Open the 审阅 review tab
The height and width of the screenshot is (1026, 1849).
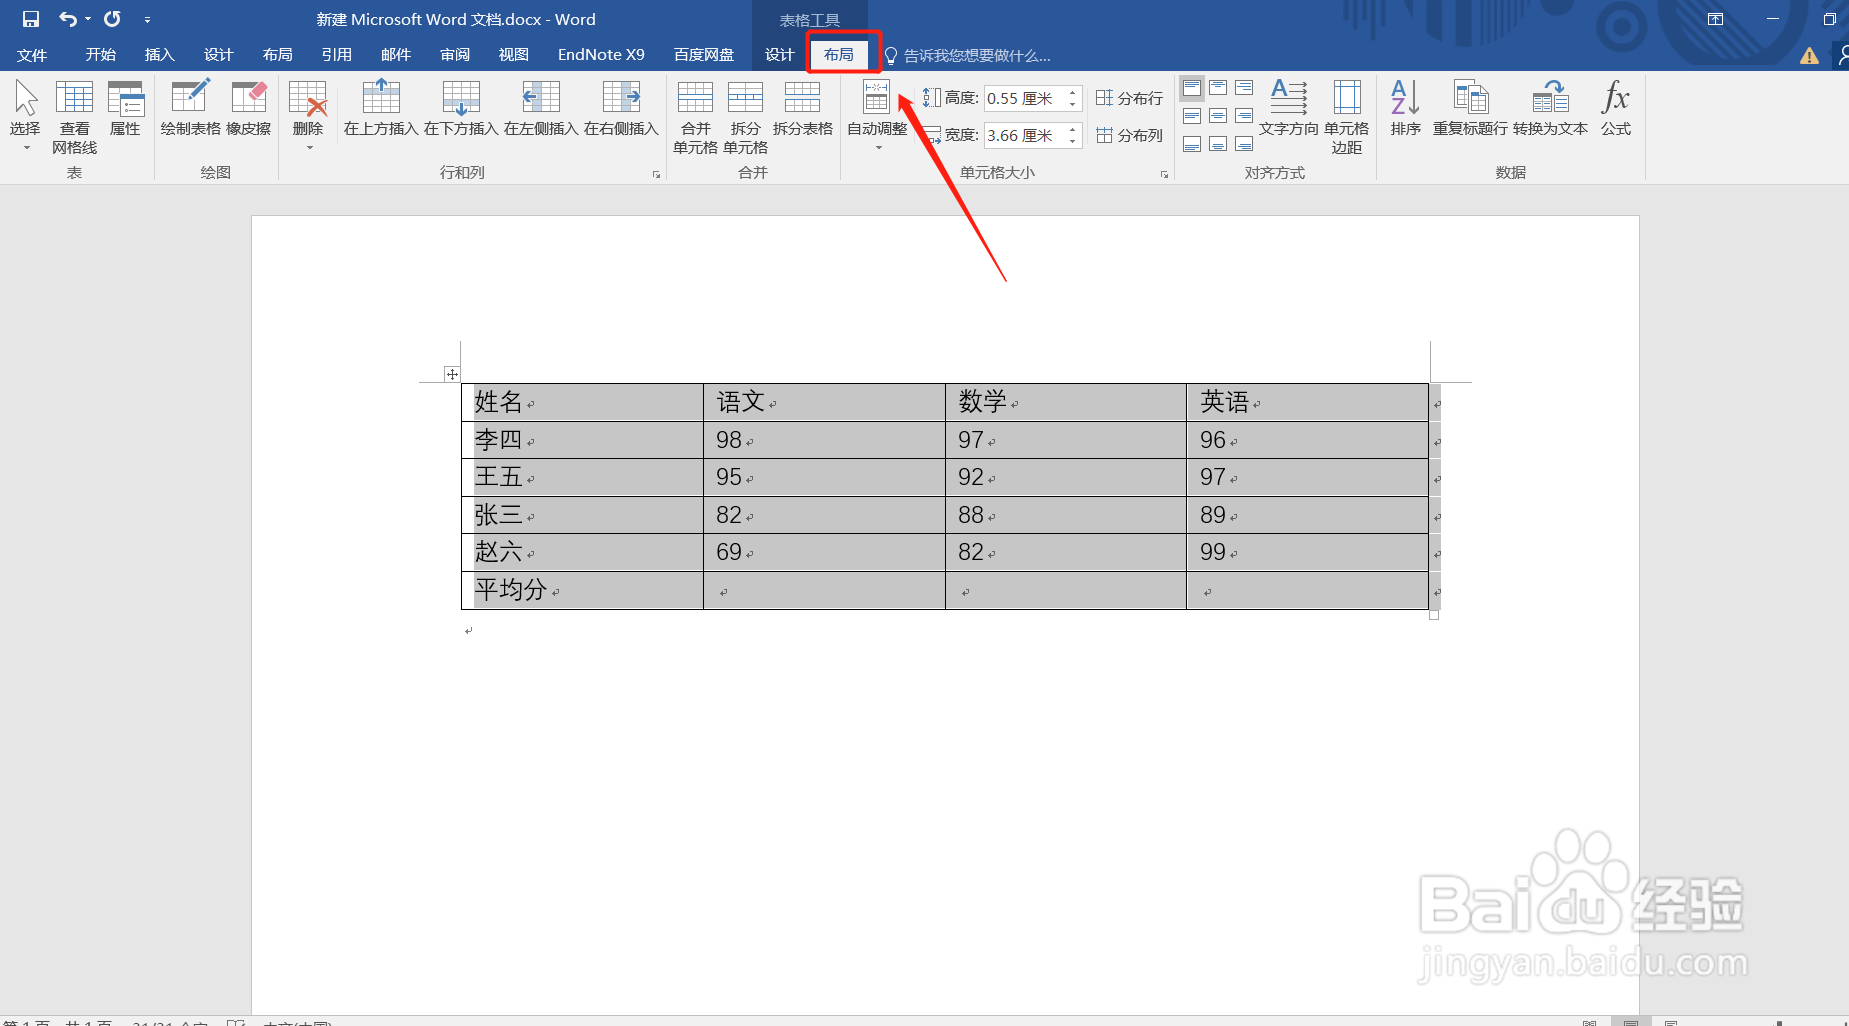(455, 54)
